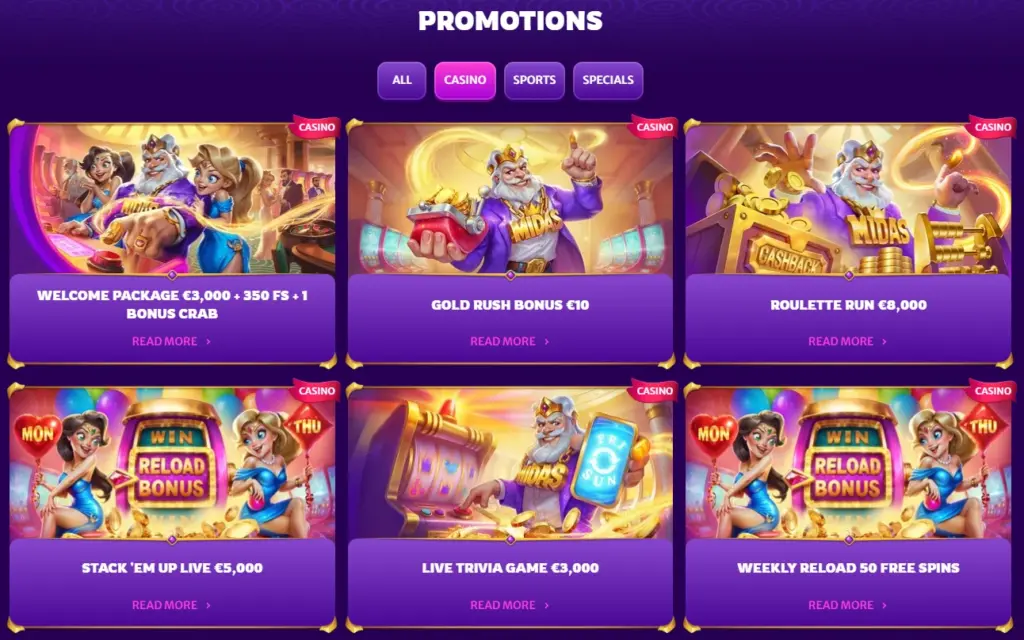
Task: Switch to the CASINO promotions tab
Action: [x=465, y=80]
